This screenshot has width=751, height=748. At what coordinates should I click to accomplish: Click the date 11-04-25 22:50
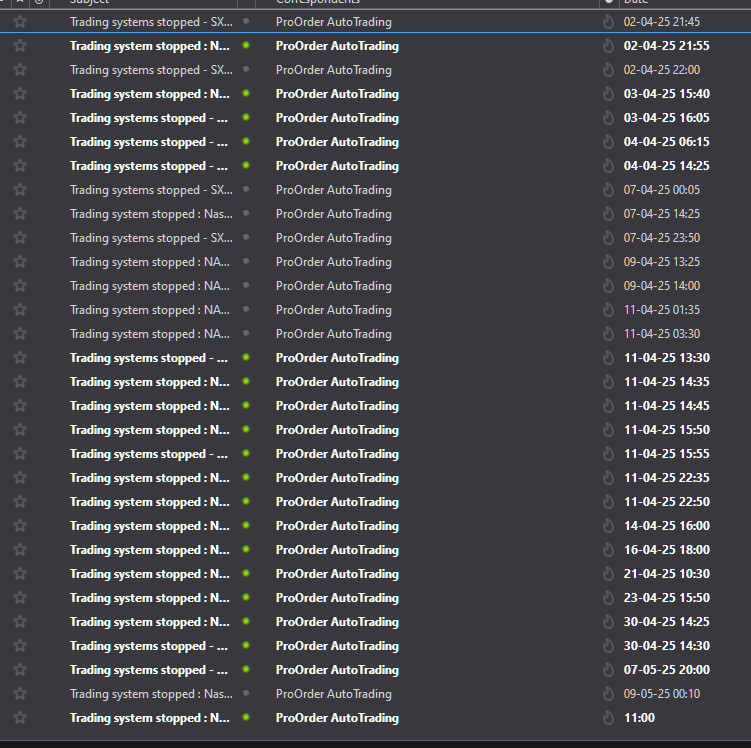coord(667,501)
